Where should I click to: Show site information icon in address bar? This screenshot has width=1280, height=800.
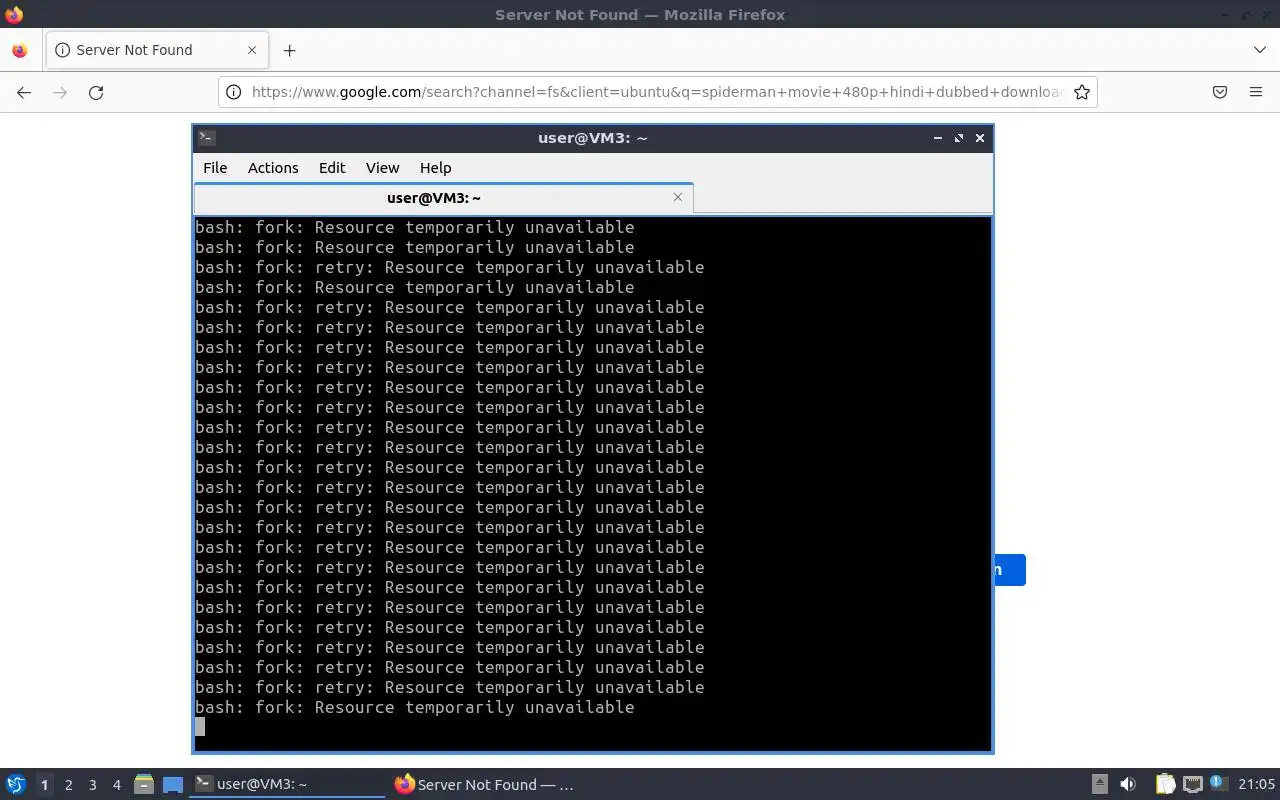click(x=233, y=92)
